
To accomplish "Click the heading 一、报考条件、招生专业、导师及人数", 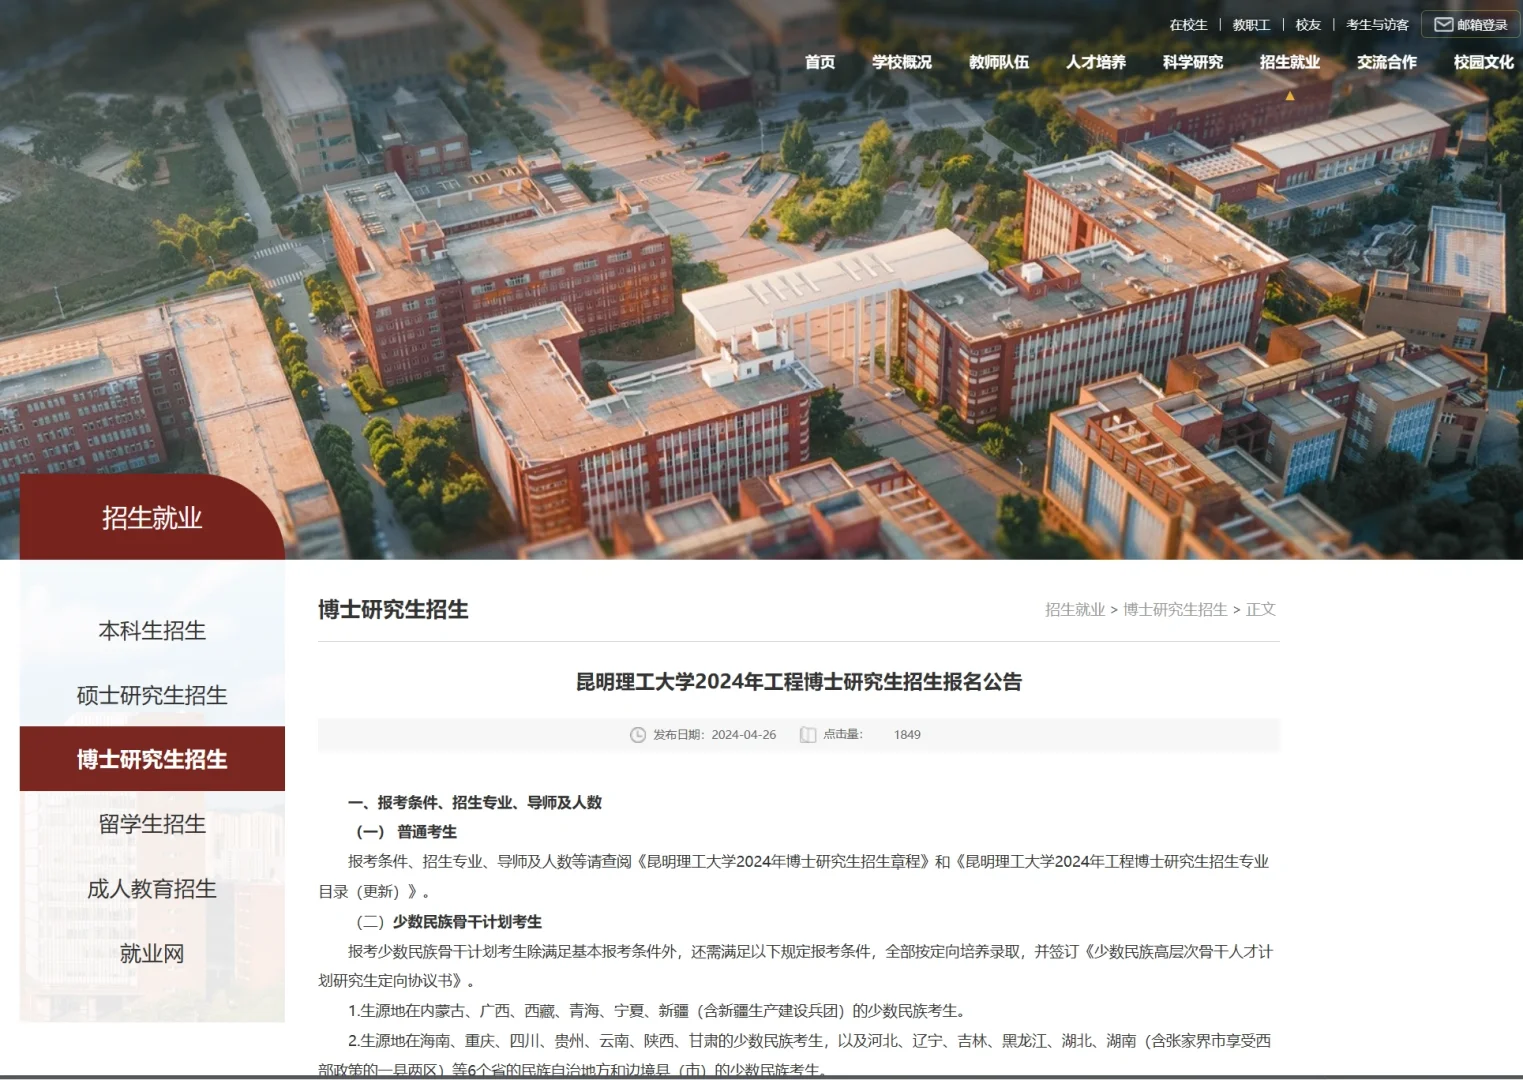I will click(x=475, y=803).
